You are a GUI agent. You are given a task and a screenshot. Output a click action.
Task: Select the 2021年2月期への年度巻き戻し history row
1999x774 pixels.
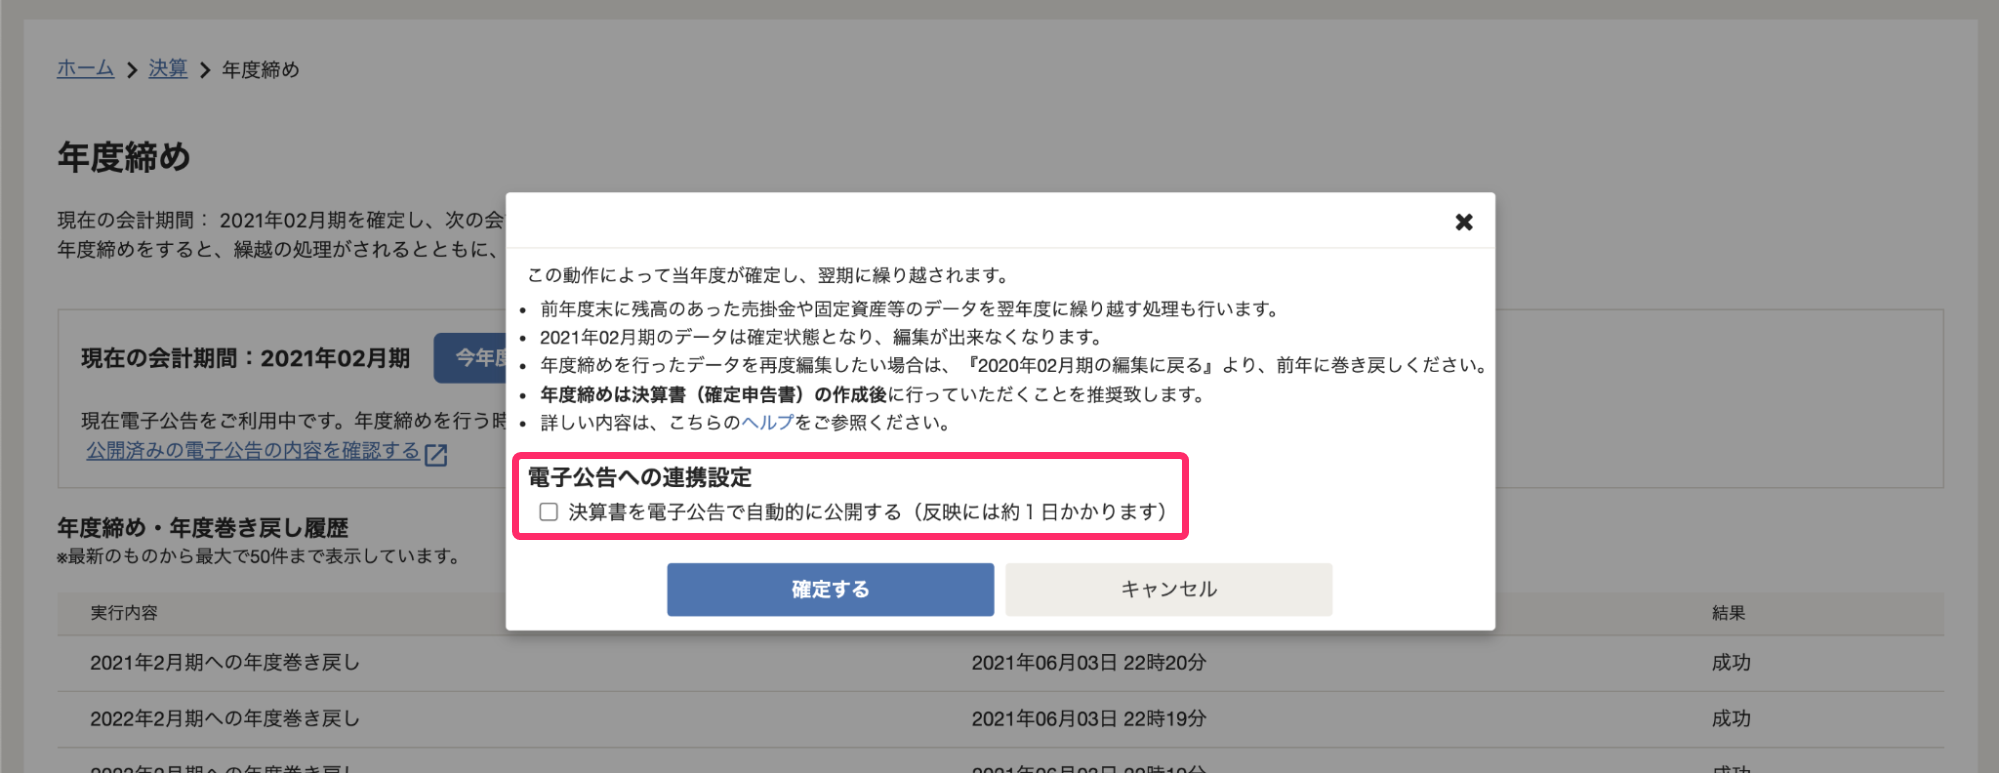point(1000,663)
